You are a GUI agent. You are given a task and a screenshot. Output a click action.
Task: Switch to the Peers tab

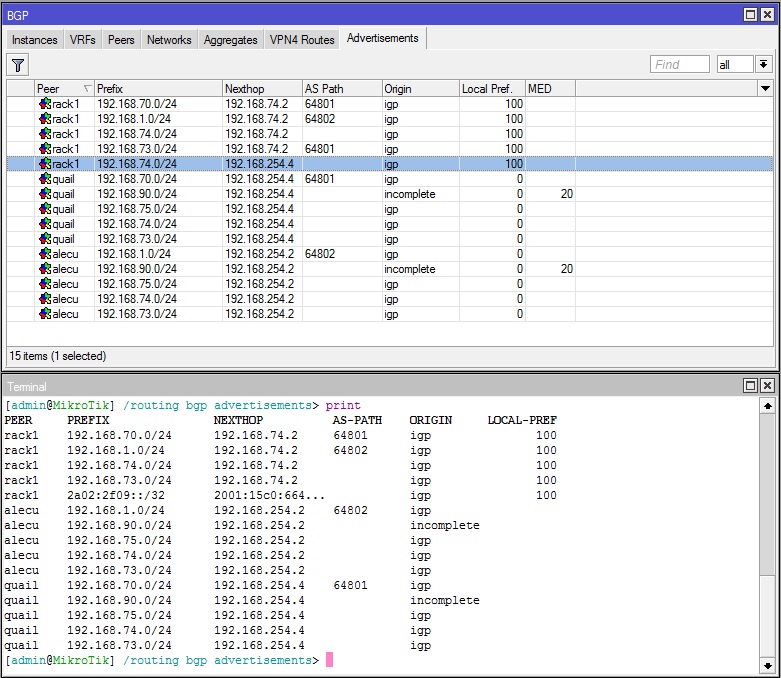click(121, 40)
